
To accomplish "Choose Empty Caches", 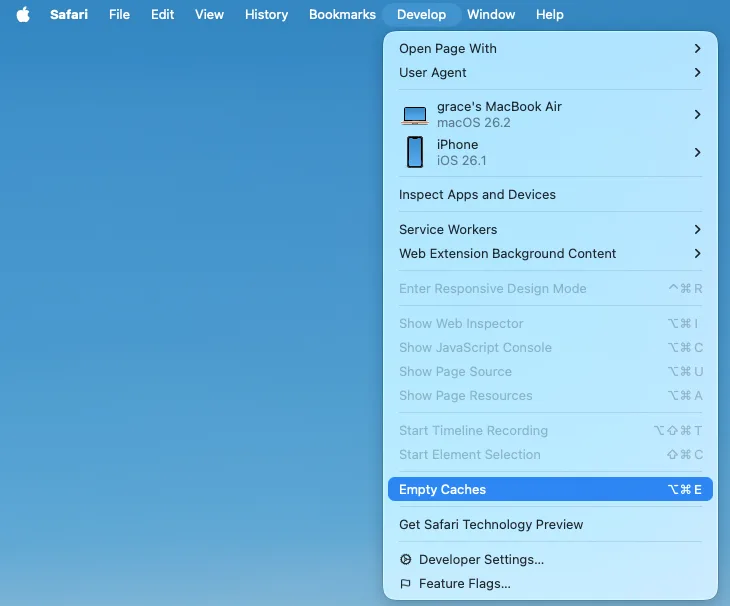I will click(x=550, y=489).
